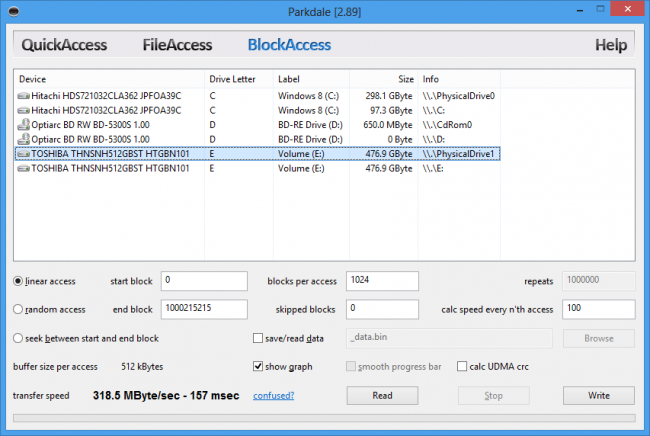
Task: Uncheck the show graph option
Action: 259,366
